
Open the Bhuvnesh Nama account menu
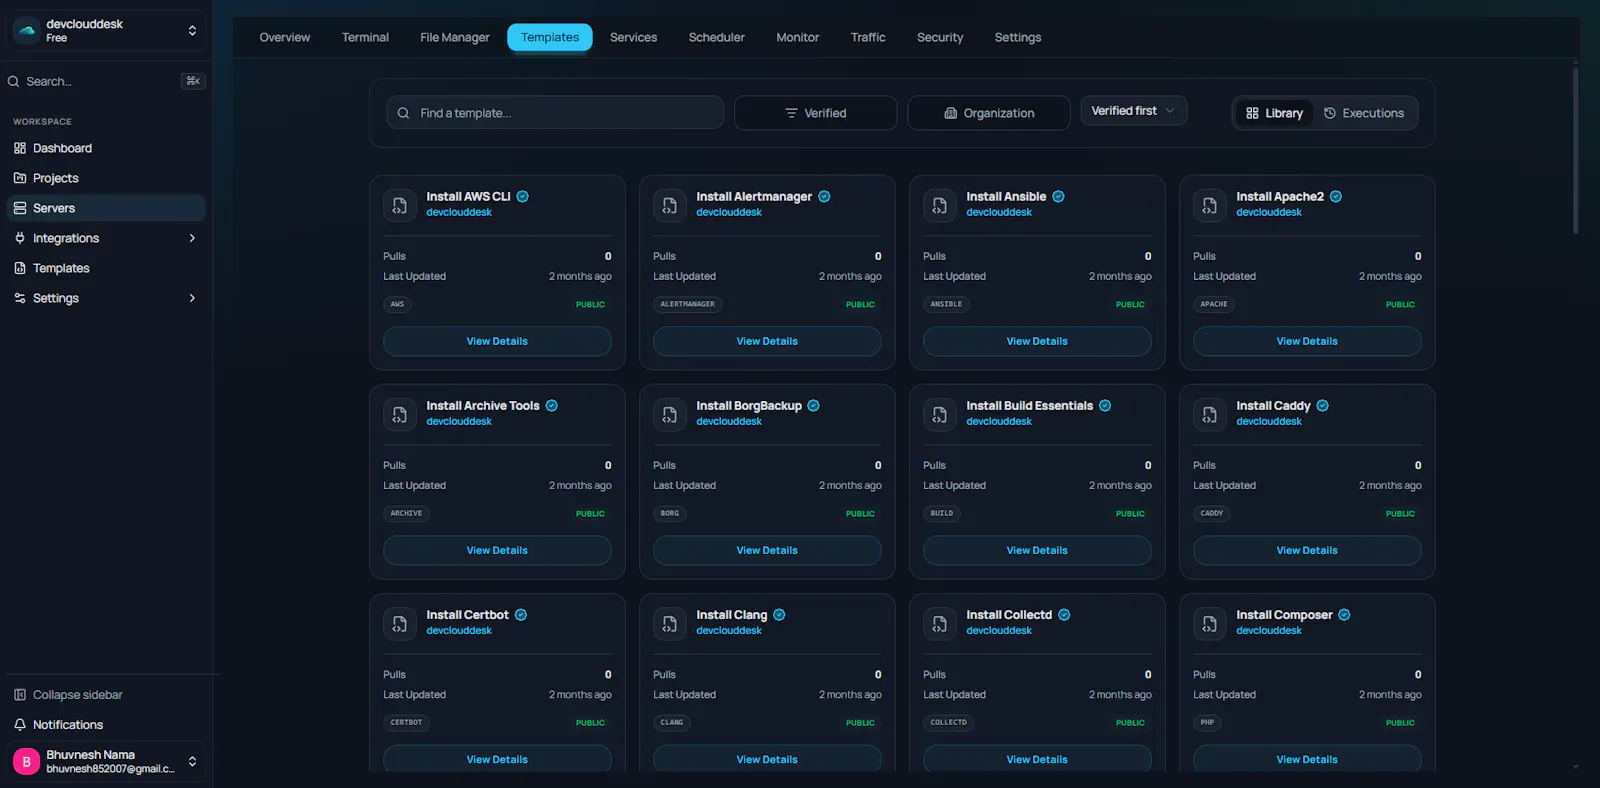(x=108, y=762)
